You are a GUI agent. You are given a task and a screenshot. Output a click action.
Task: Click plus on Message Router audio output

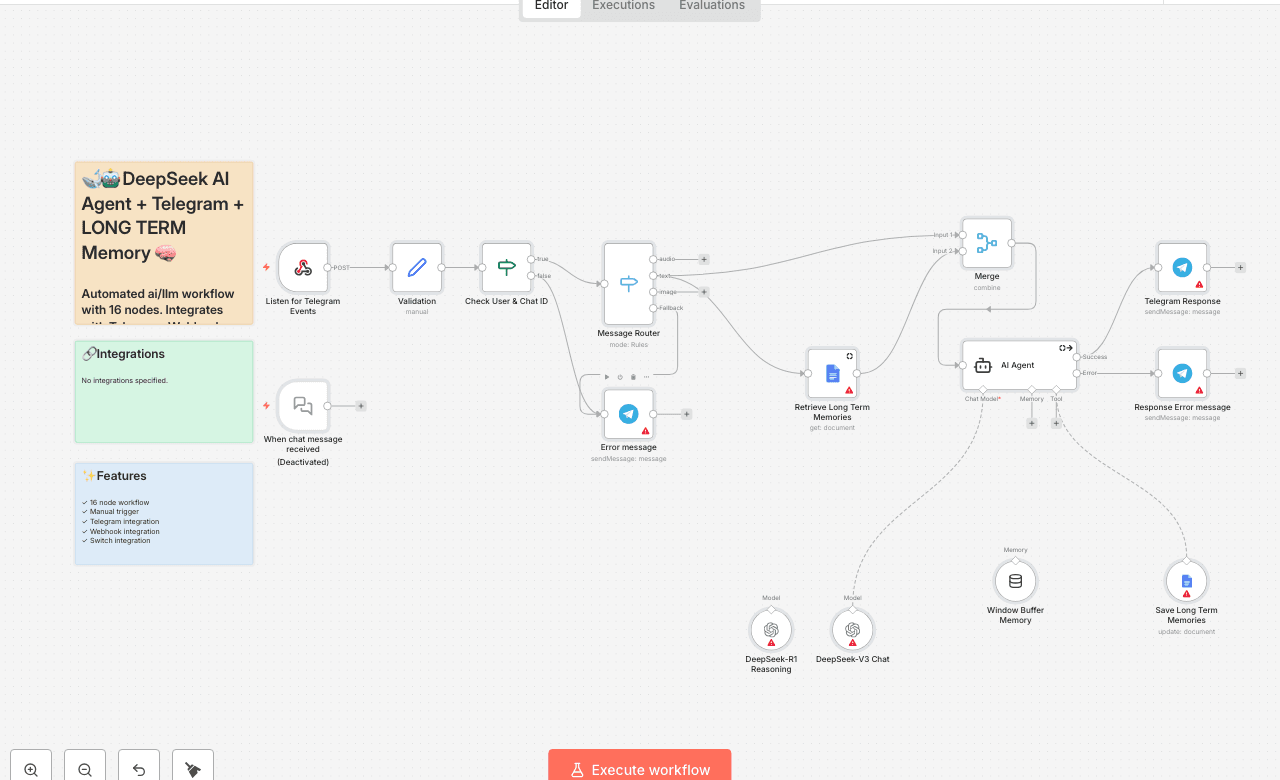click(x=704, y=259)
